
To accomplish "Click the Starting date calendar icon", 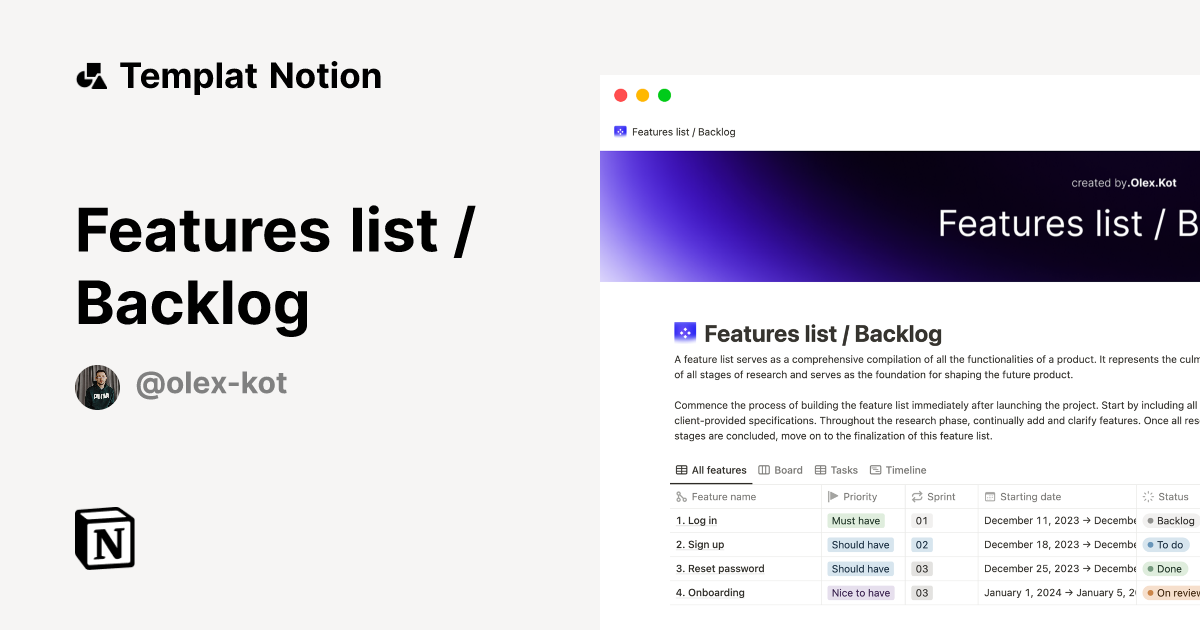I will (990, 496).
